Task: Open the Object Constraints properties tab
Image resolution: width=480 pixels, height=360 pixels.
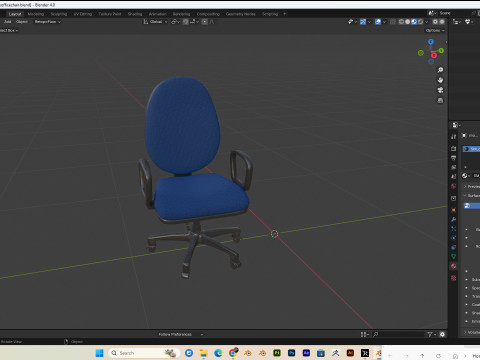Action: 453,247
